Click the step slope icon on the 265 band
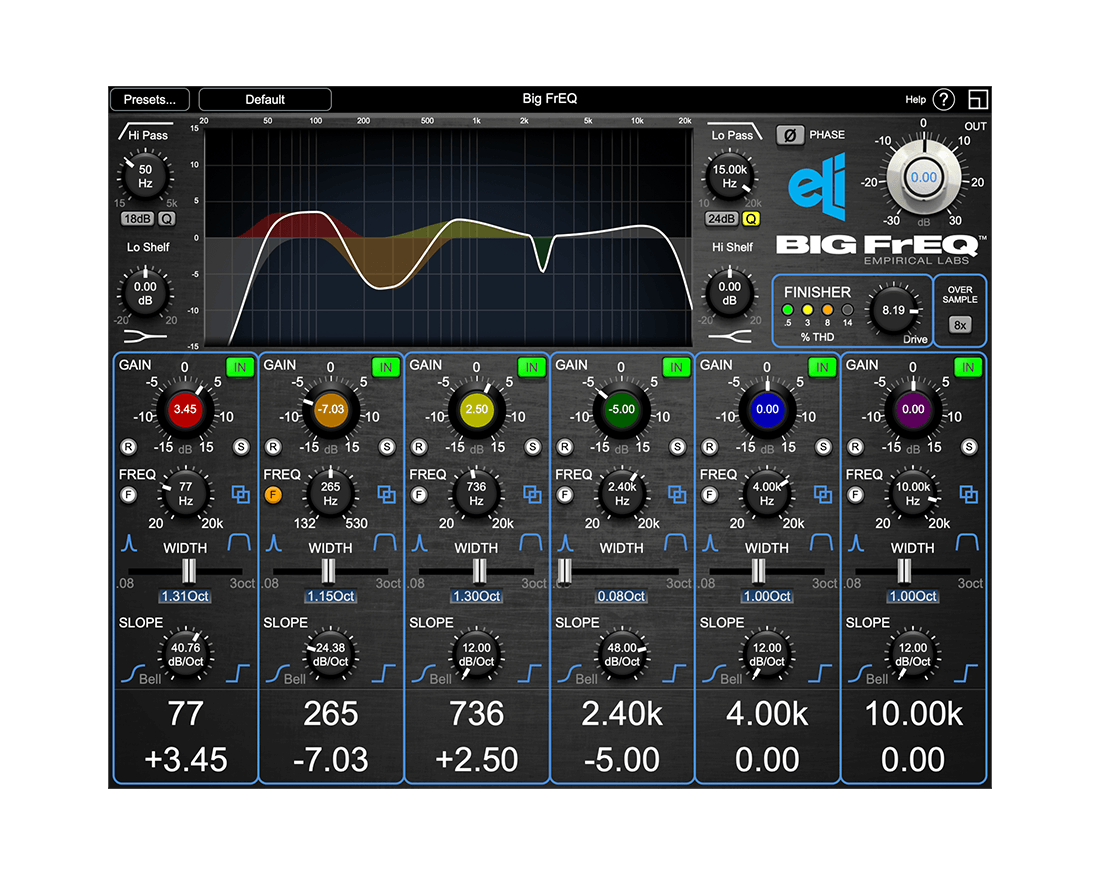 tap(384, 674)
